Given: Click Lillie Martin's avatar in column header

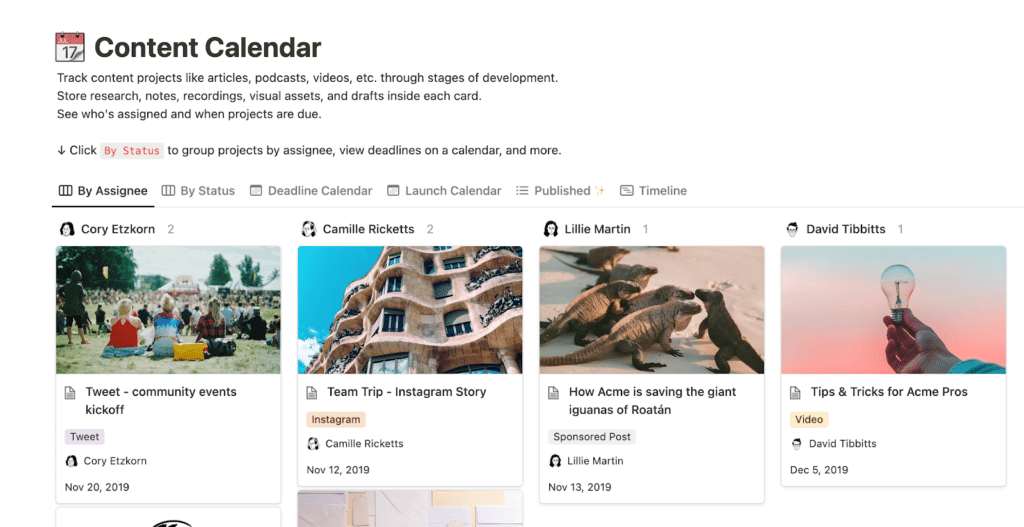Looking at the screenshot, I should click(x=551, y=229).
